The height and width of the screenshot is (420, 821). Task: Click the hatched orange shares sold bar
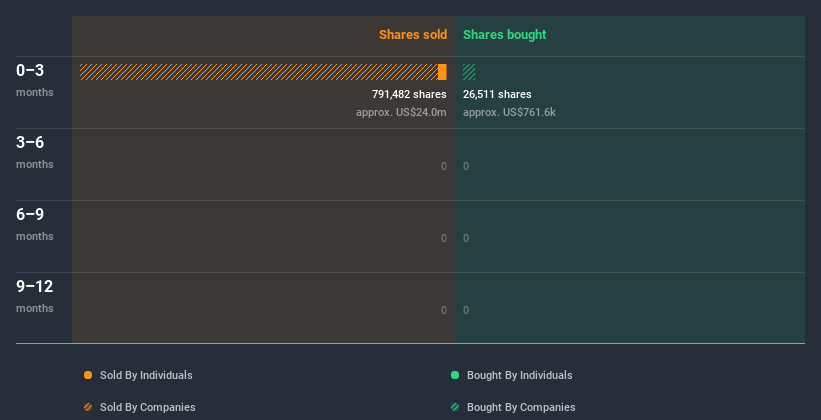(259, 72)
